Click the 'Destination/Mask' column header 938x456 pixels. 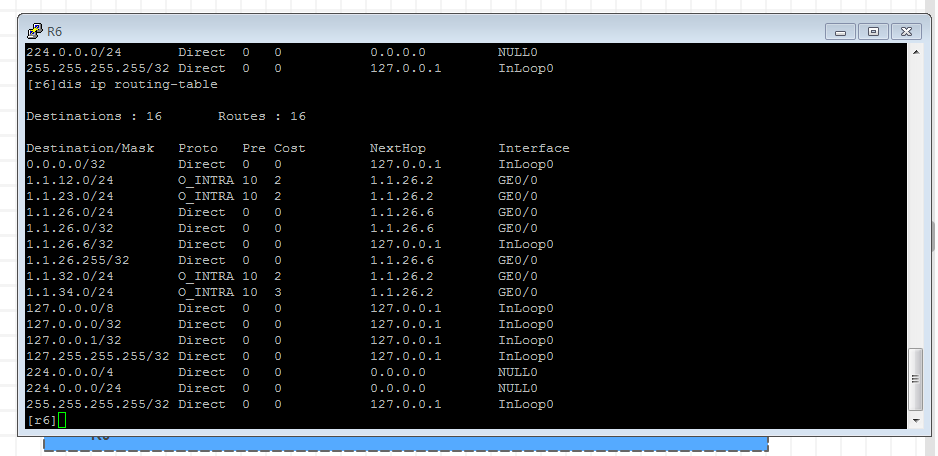[90, 148]
